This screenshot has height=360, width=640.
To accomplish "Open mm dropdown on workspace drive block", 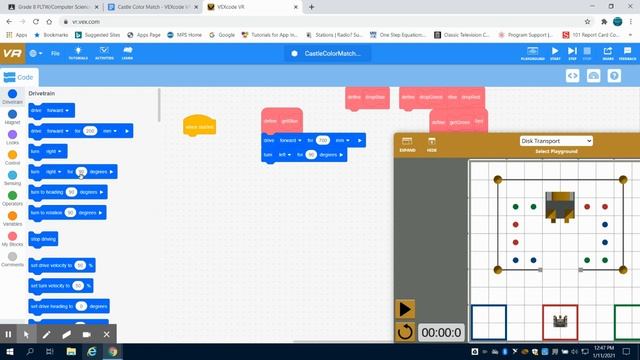I will [342, 140].
